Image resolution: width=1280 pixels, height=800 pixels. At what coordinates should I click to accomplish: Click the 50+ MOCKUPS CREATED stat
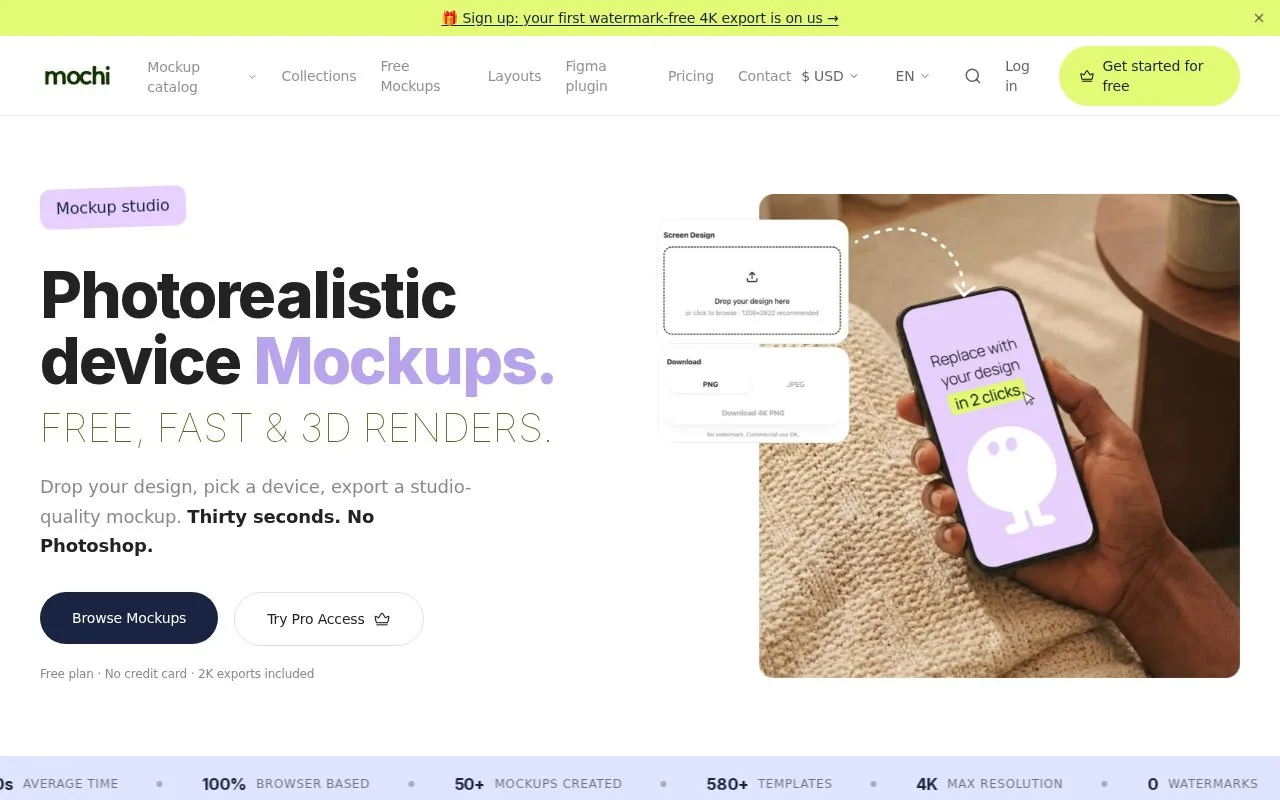tap(538, 784)
